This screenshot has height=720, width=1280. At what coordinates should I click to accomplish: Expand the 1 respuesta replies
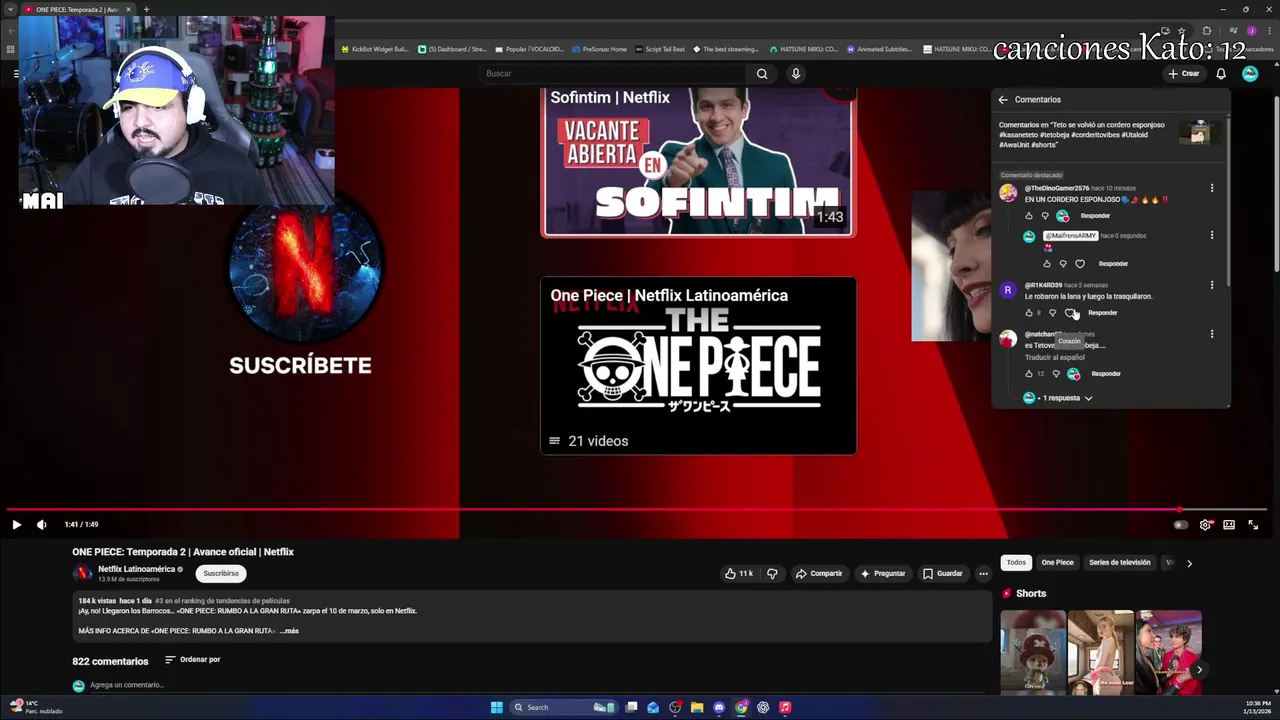(x=1066, y=398)
